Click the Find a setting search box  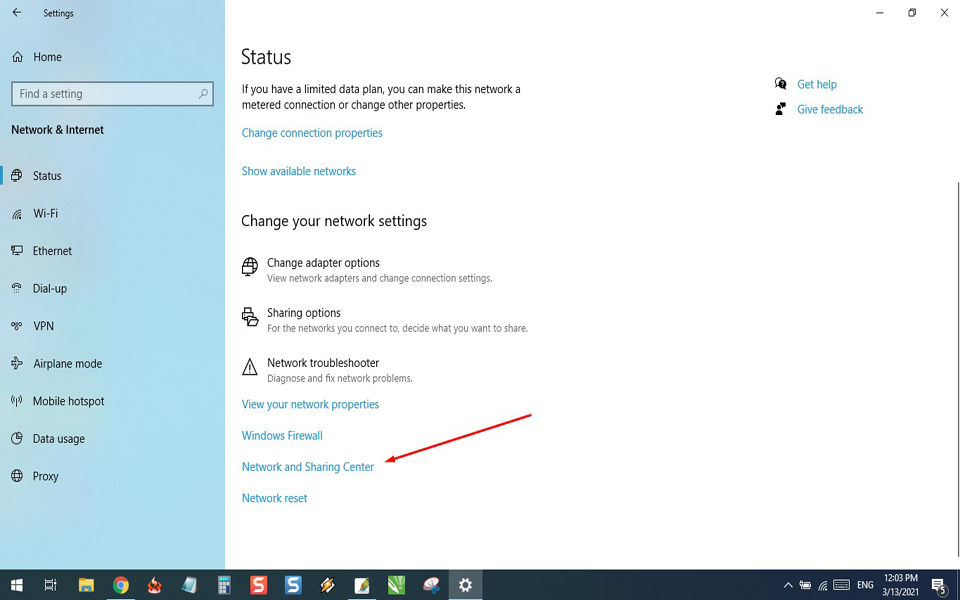112,94
